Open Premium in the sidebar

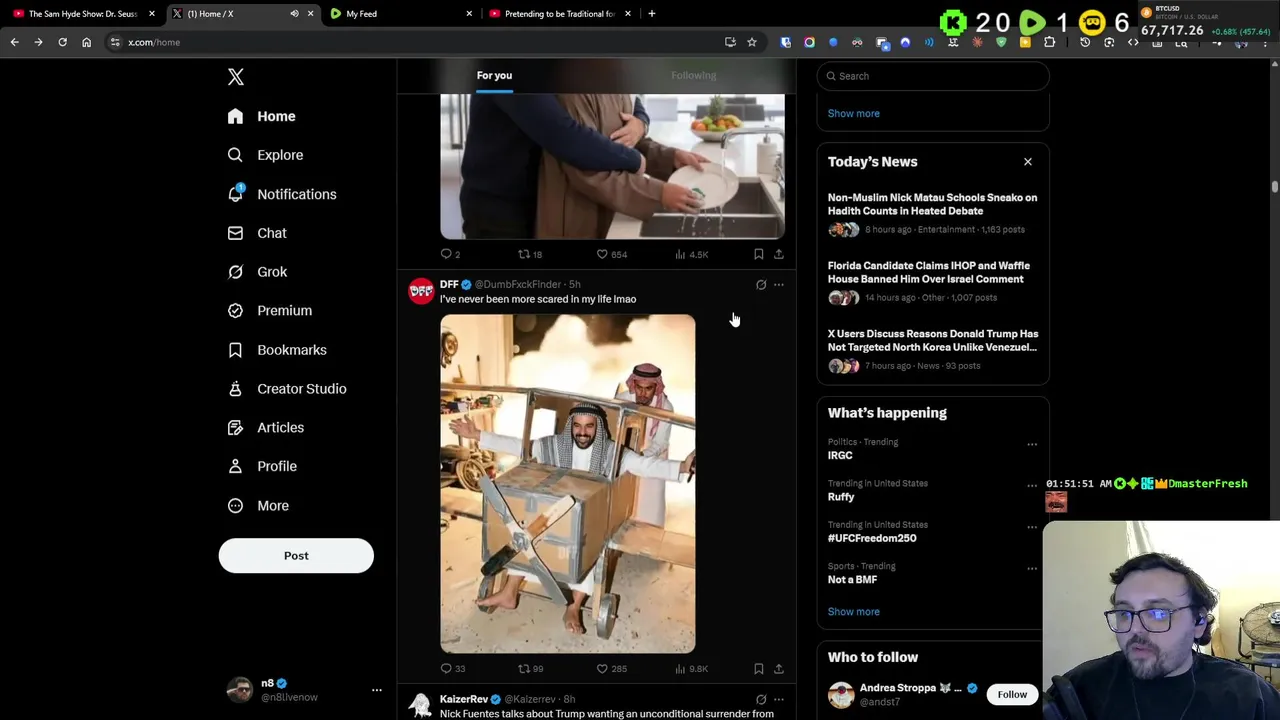269,311
